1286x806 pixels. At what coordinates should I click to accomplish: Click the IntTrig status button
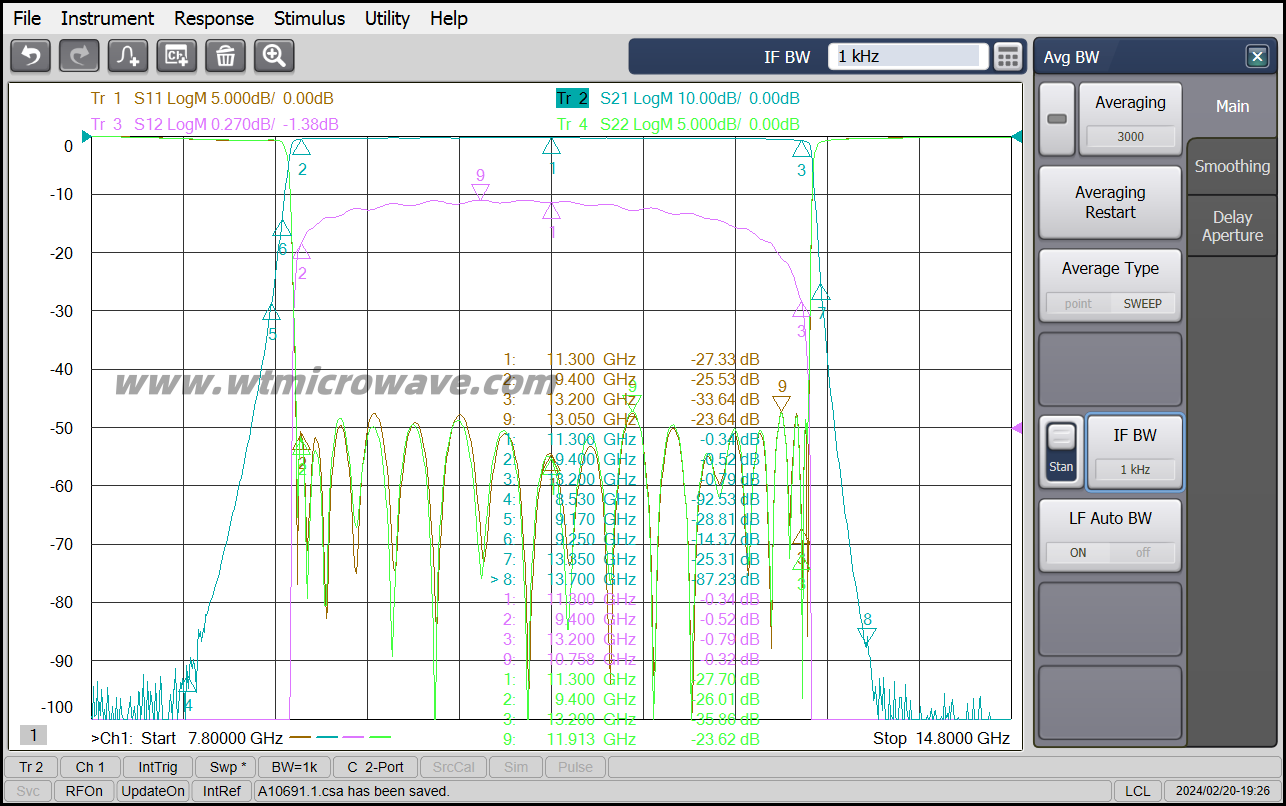158,767
